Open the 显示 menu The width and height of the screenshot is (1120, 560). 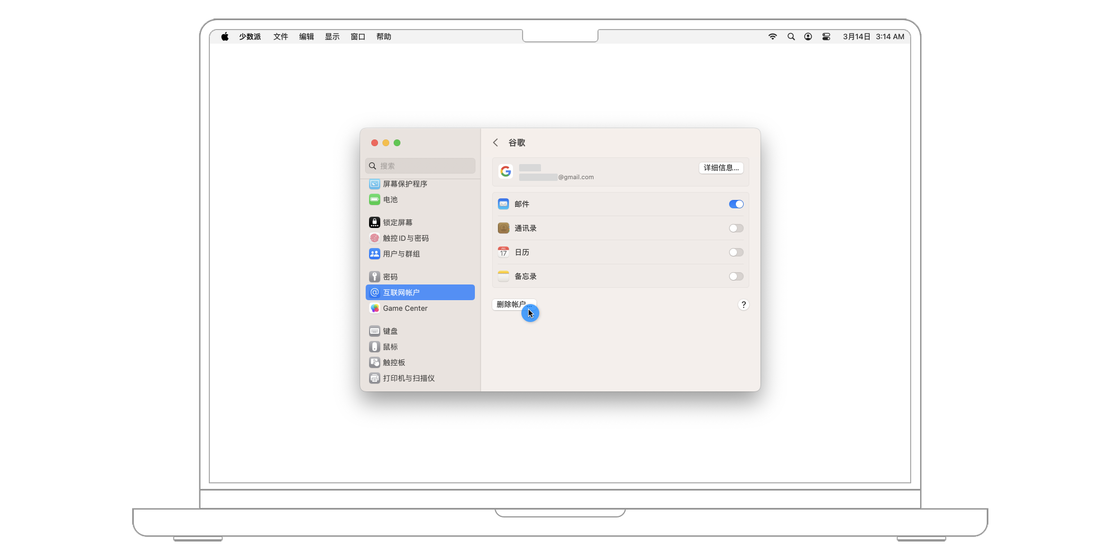[332, 36]
